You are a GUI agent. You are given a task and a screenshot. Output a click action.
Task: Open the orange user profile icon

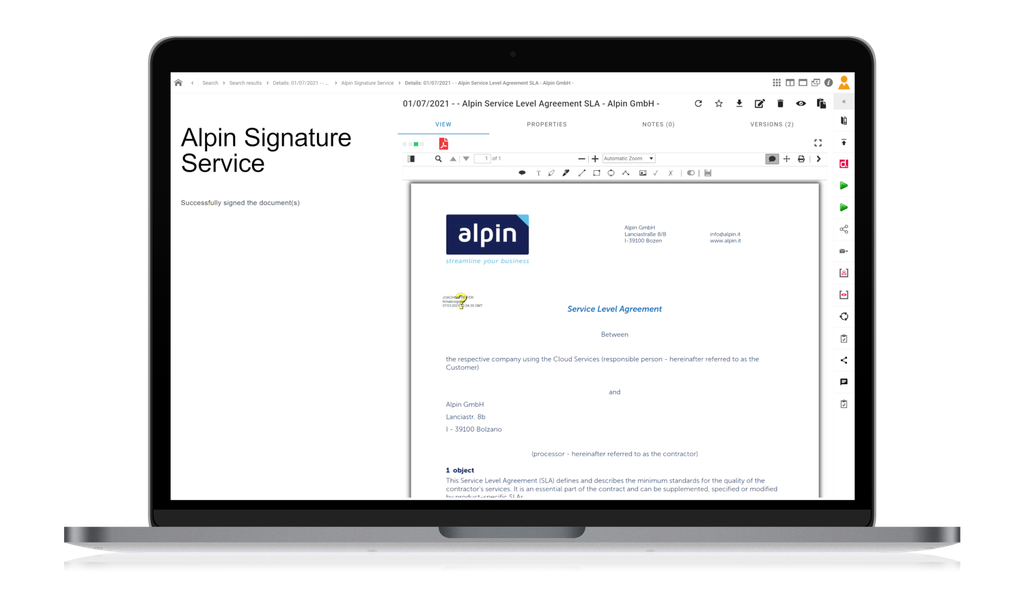(844, 82)
